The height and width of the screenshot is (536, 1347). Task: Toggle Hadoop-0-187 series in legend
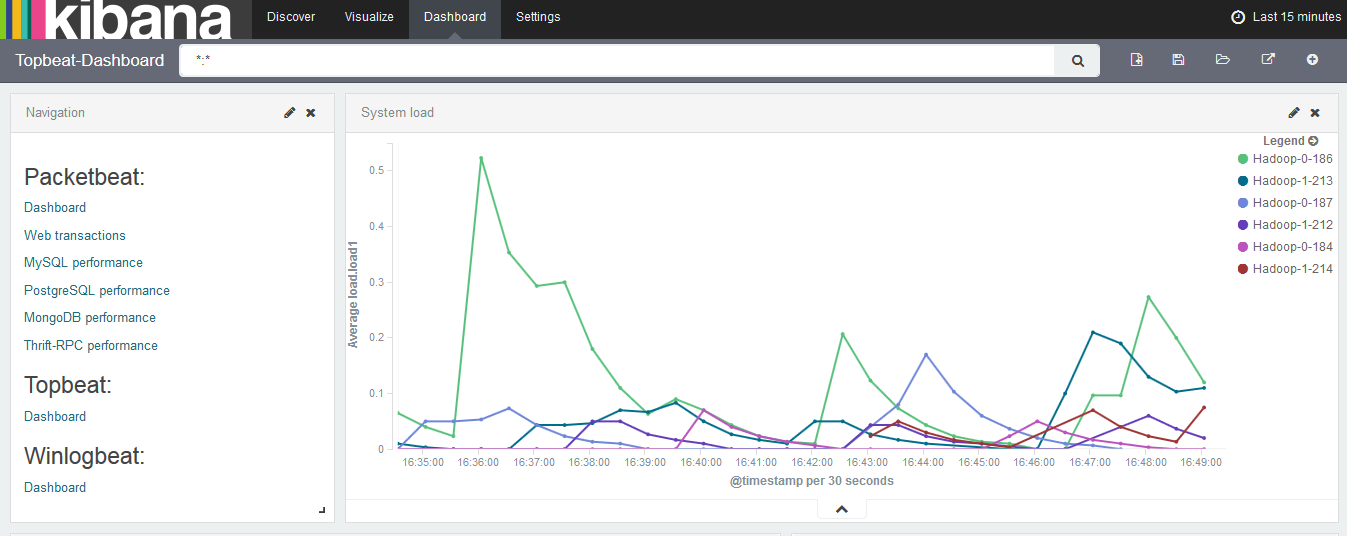pyautogui.click(x=1285, y=203)
